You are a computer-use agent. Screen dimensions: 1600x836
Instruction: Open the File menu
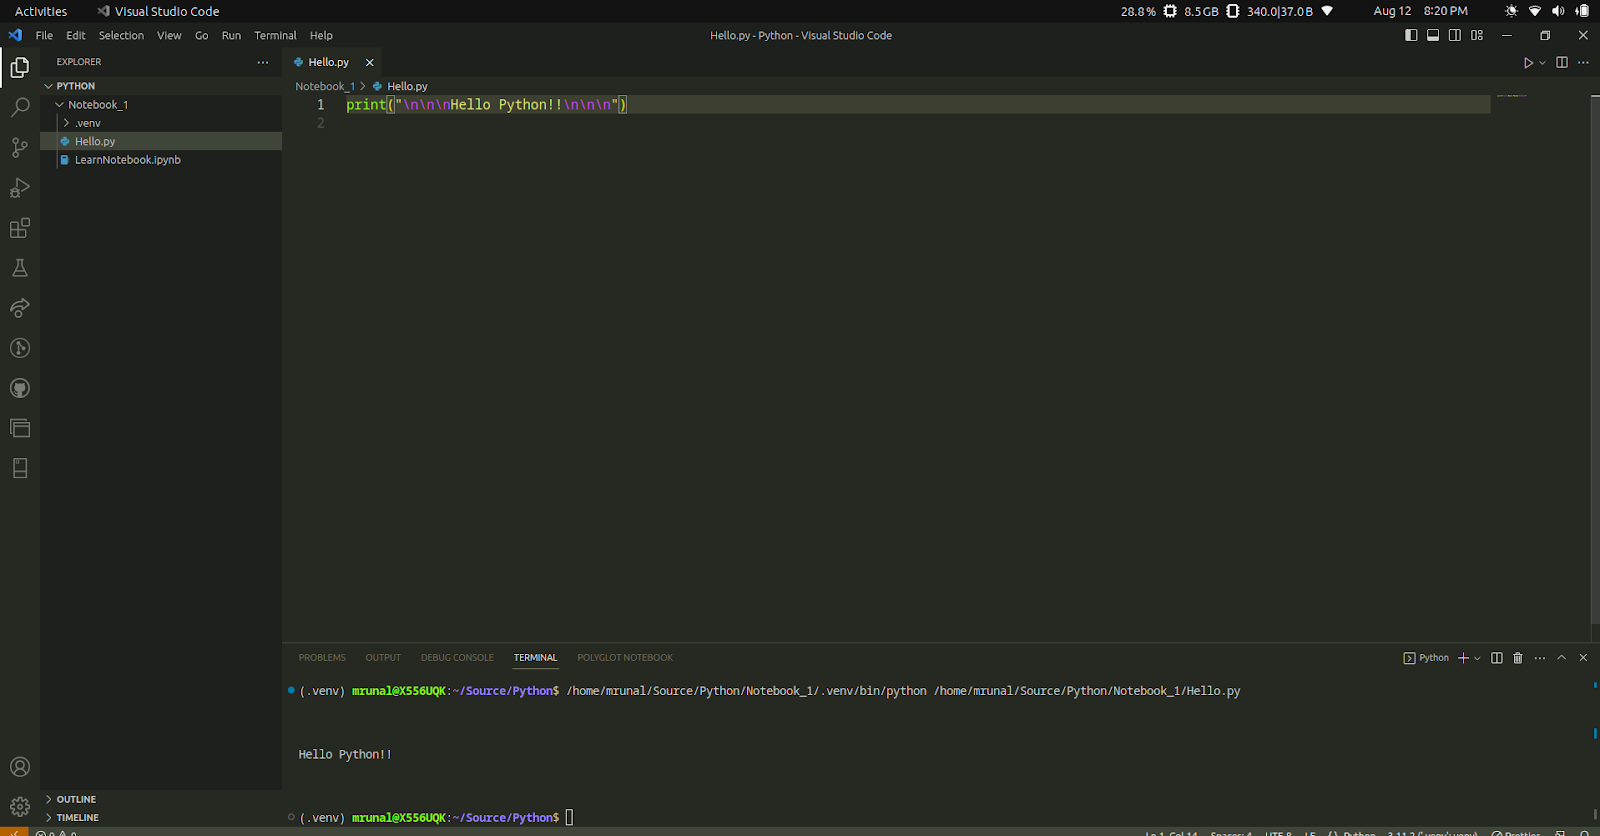pos(44,35)
